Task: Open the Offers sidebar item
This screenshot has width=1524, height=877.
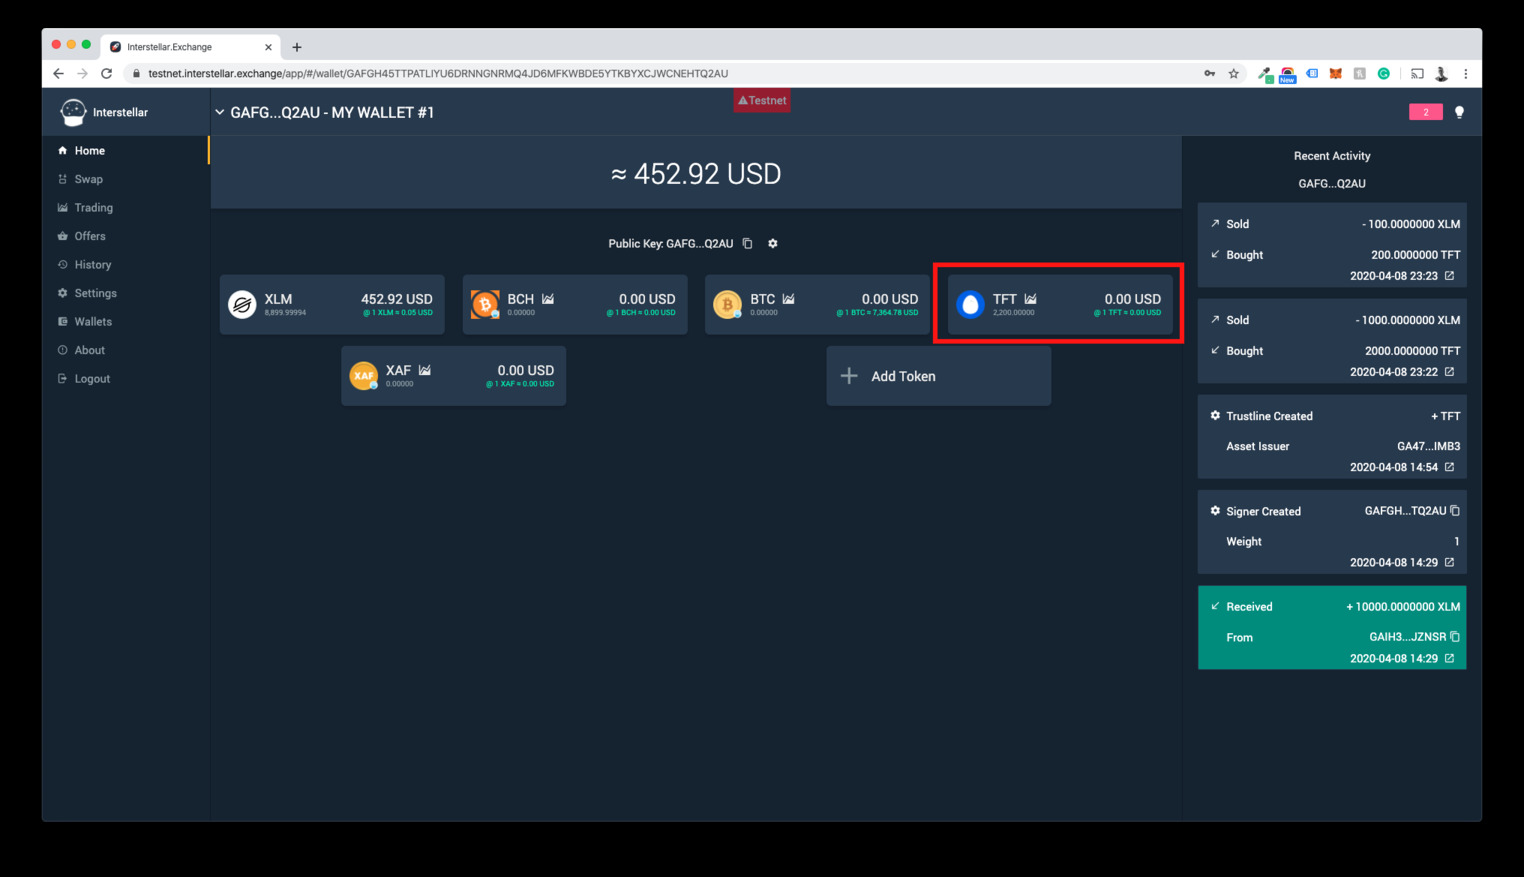Action: tap(89, 236)
